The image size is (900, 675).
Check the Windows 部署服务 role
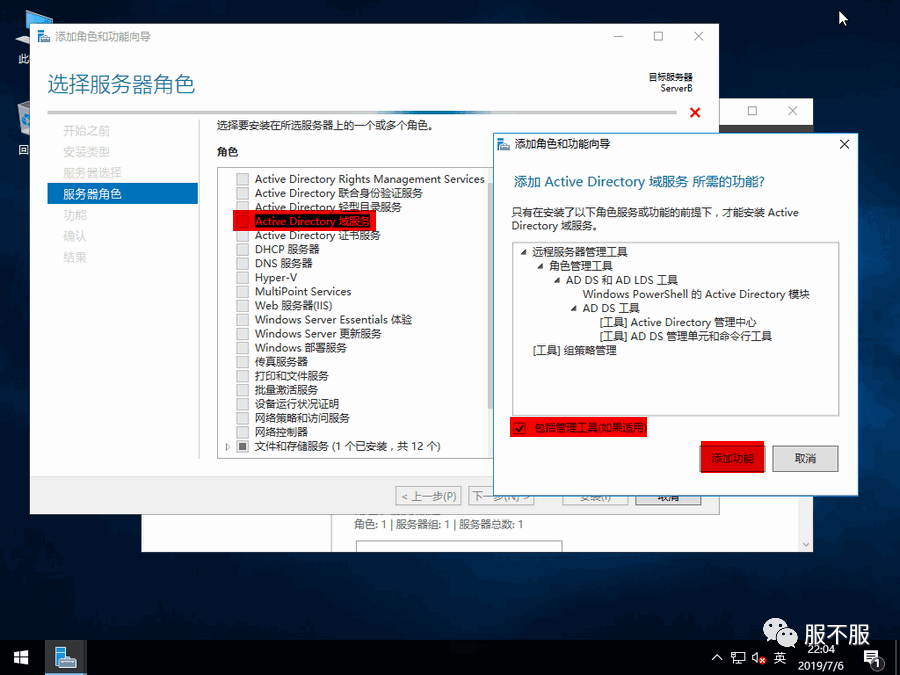click(x=243, y=348)
